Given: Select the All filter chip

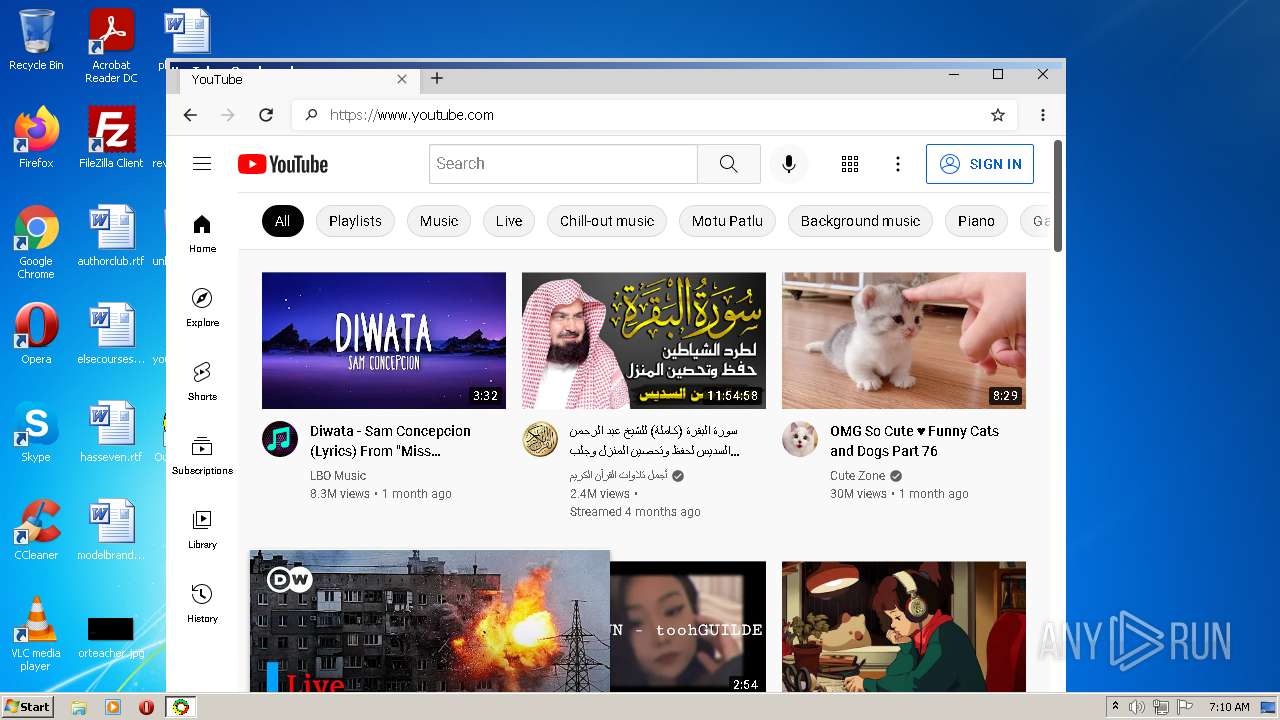Looking at the screenshot, I should coord(282,221).
